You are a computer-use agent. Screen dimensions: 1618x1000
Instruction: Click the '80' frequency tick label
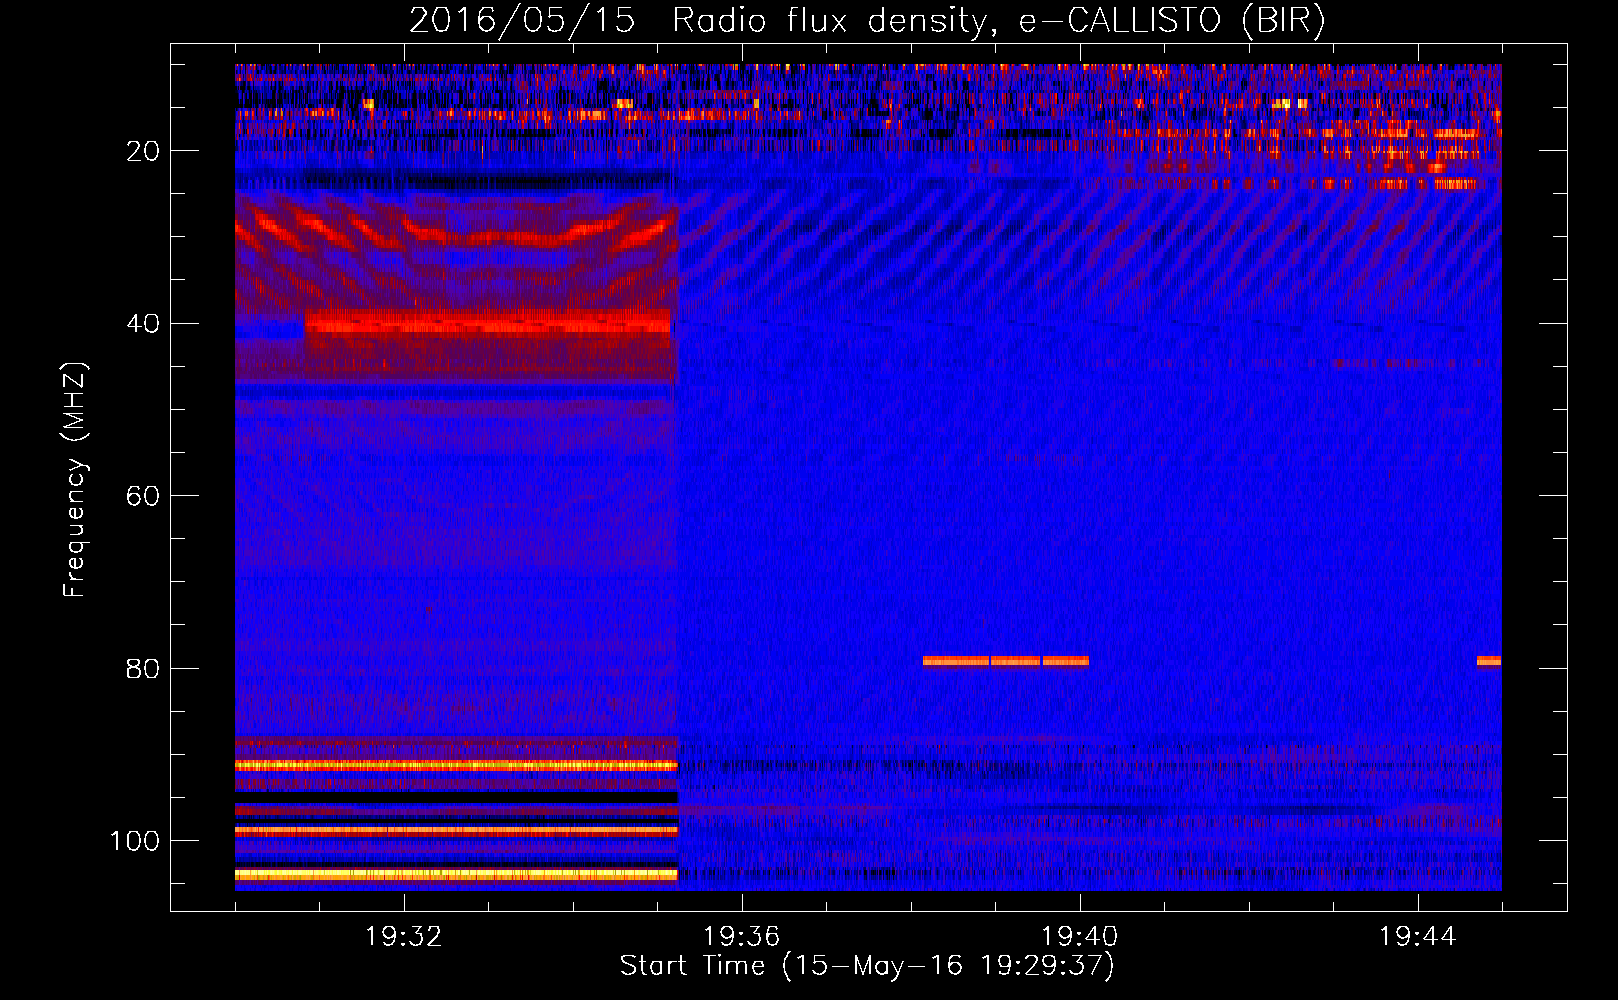[143, 668]
